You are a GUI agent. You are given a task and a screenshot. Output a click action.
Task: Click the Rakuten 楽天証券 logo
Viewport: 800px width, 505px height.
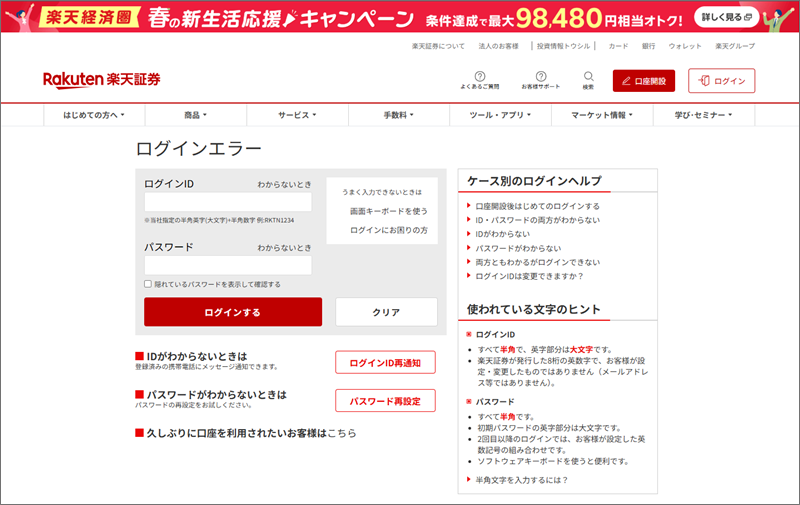(x=101, y=80)
